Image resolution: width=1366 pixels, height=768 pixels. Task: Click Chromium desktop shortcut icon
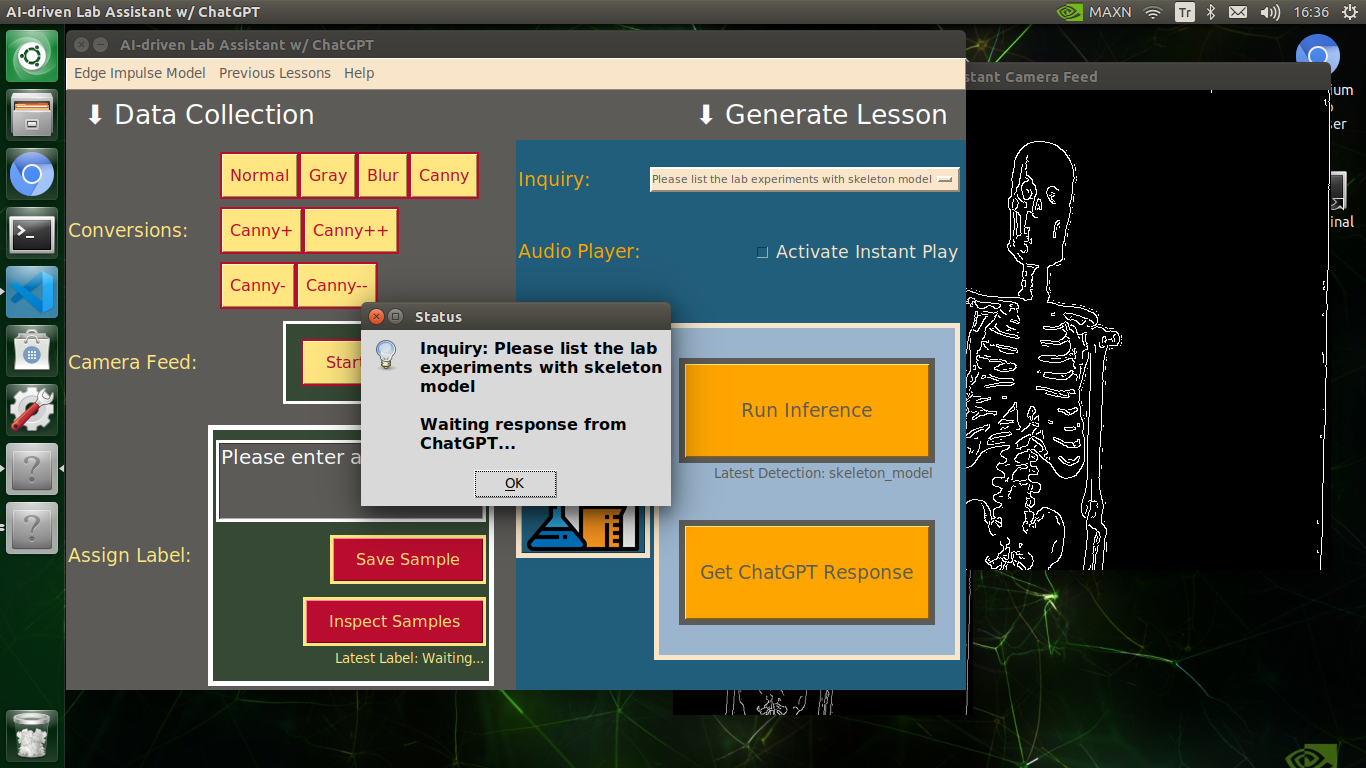1317,56
